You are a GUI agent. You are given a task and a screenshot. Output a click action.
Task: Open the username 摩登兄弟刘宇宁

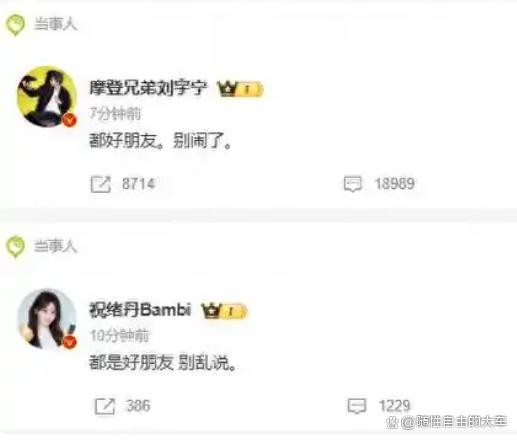tap(148, 88)
